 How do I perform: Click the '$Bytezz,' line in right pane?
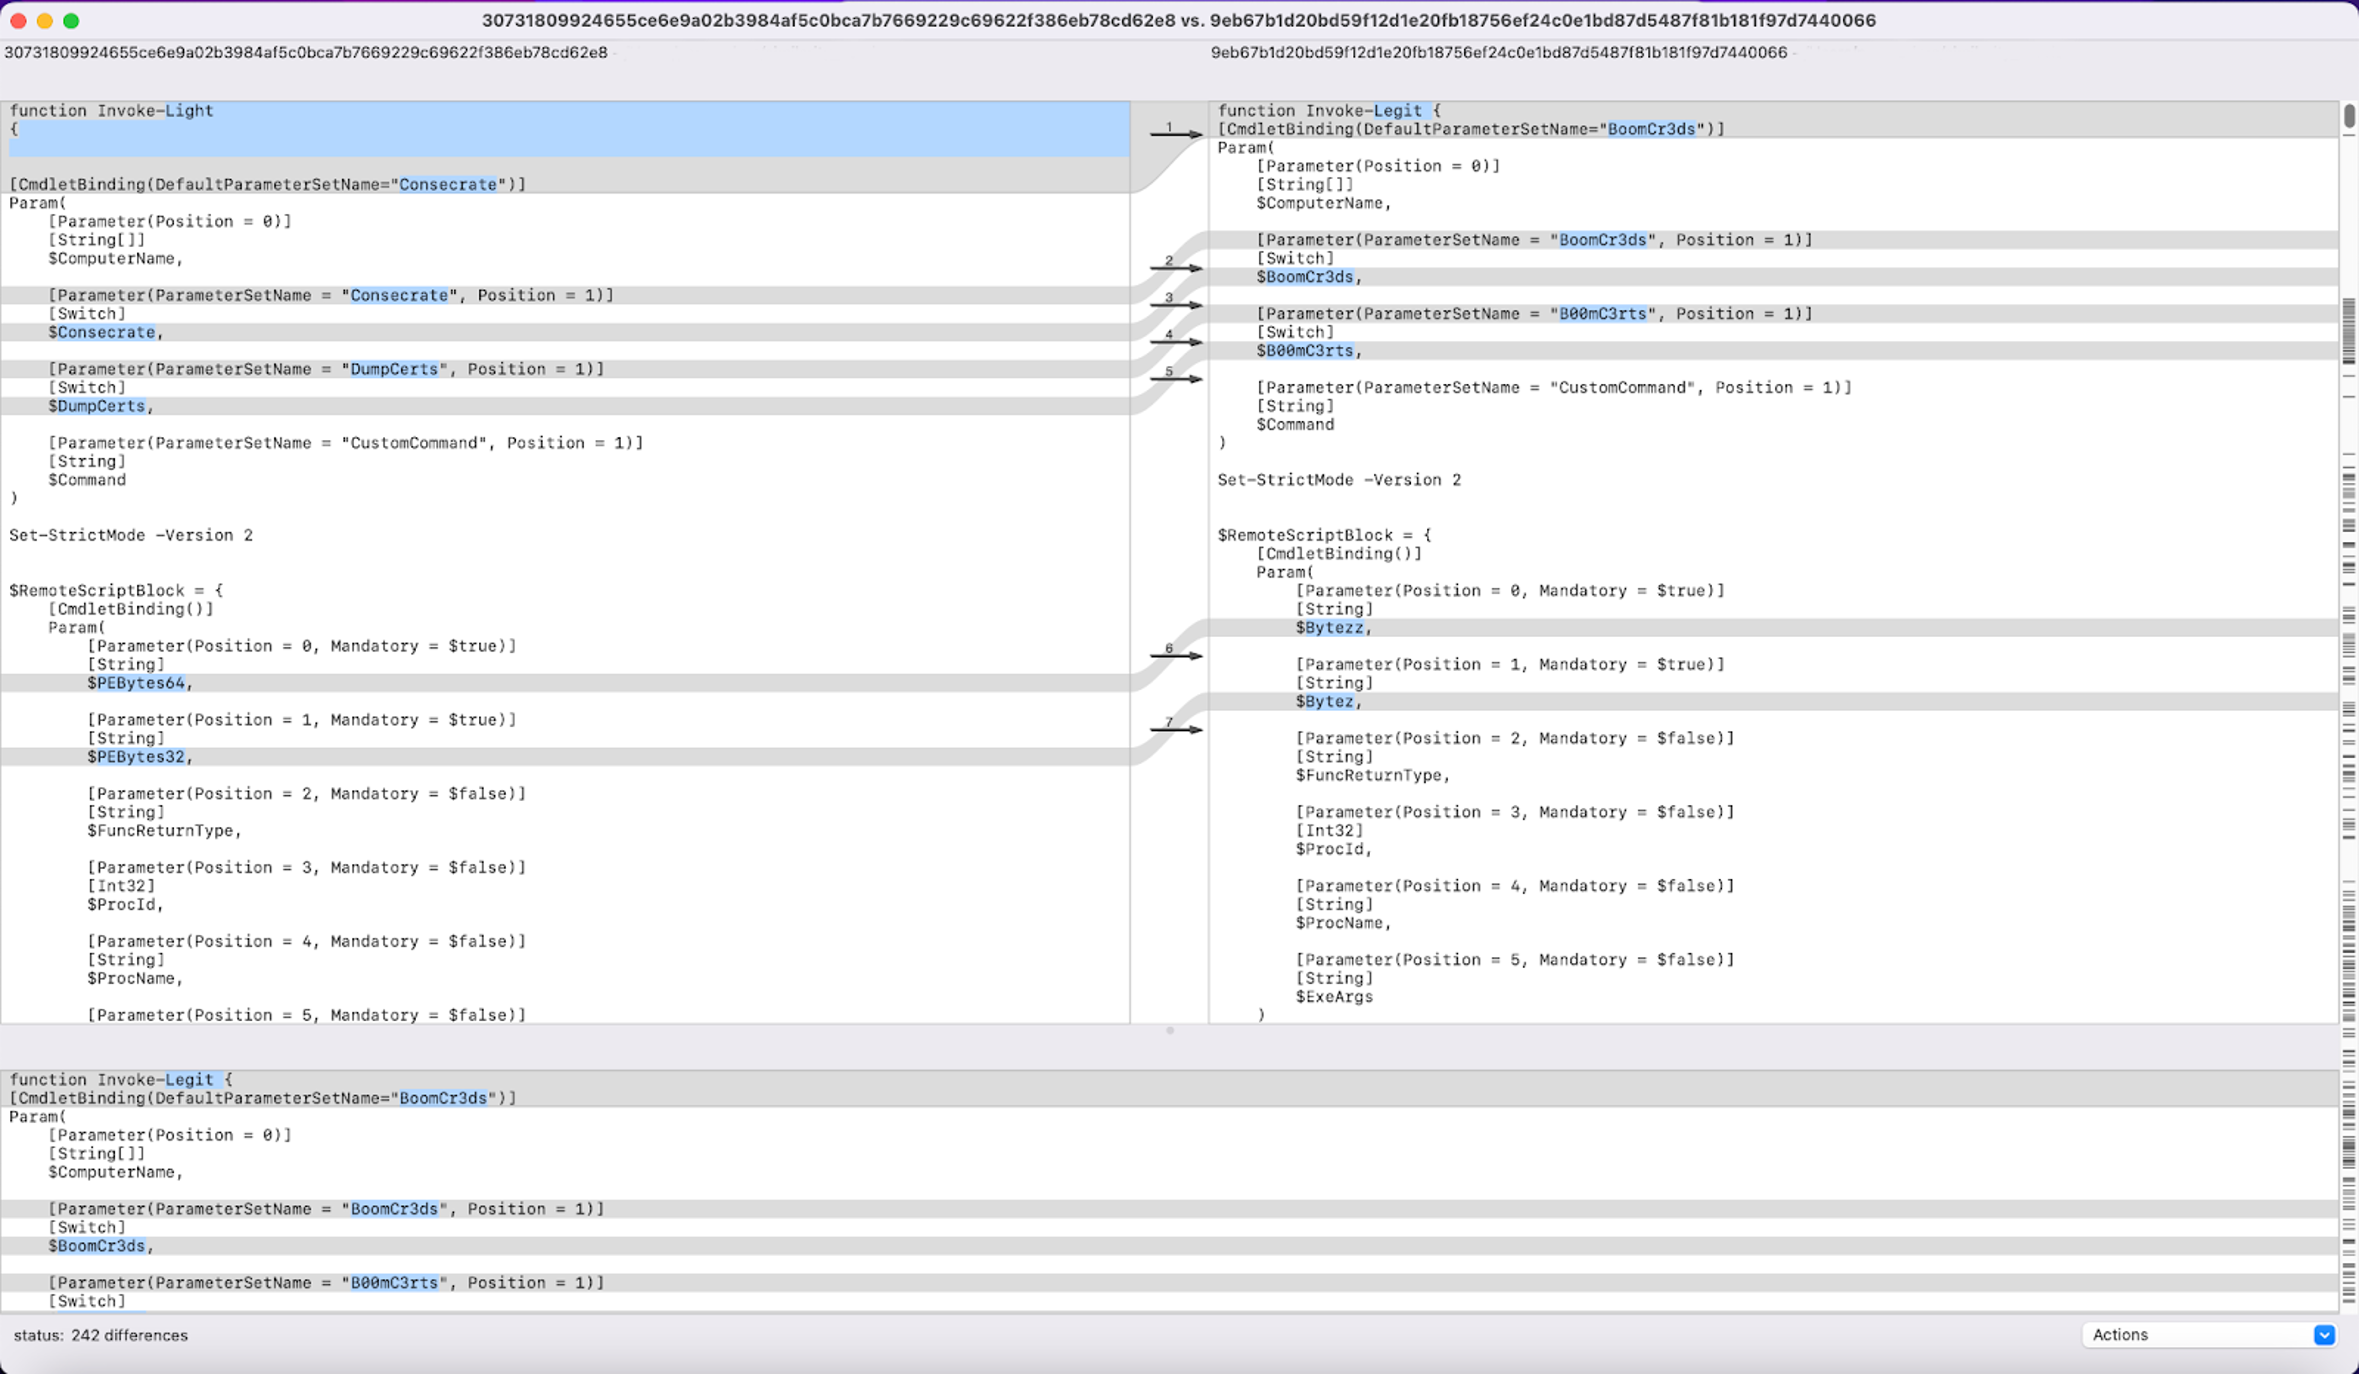click(x=1334, y=628)
